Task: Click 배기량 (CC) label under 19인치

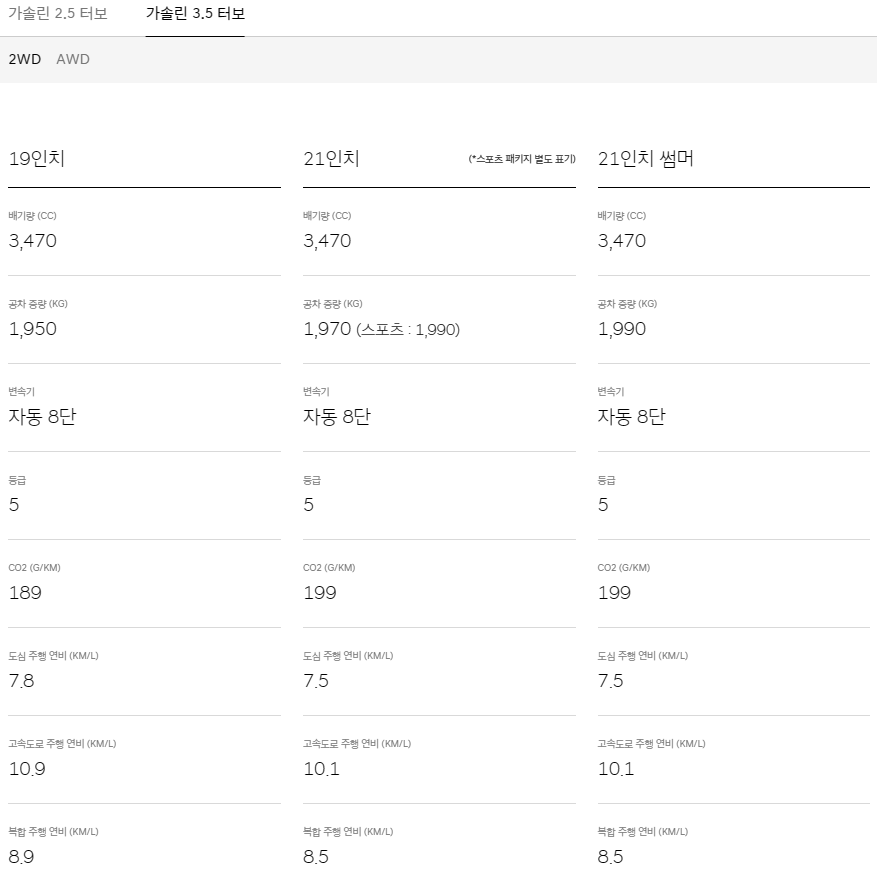Action: [x=32, y=216]
